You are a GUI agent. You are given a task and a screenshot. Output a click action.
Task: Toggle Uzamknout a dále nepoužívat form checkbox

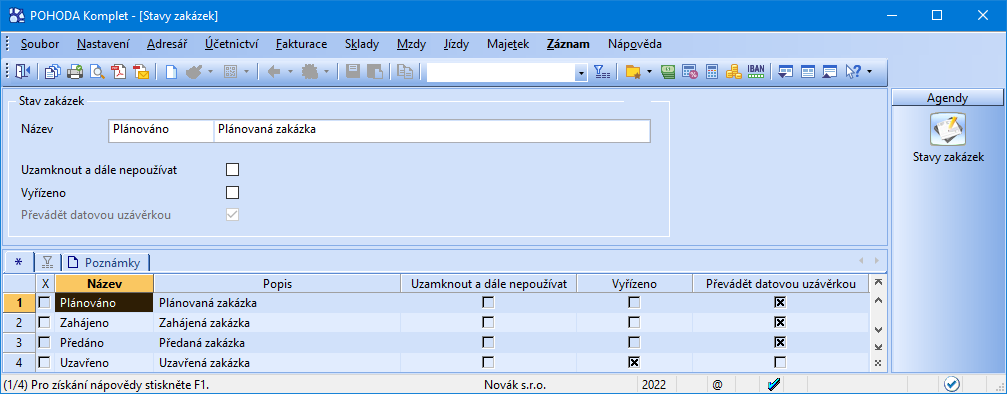pos(232,170)
